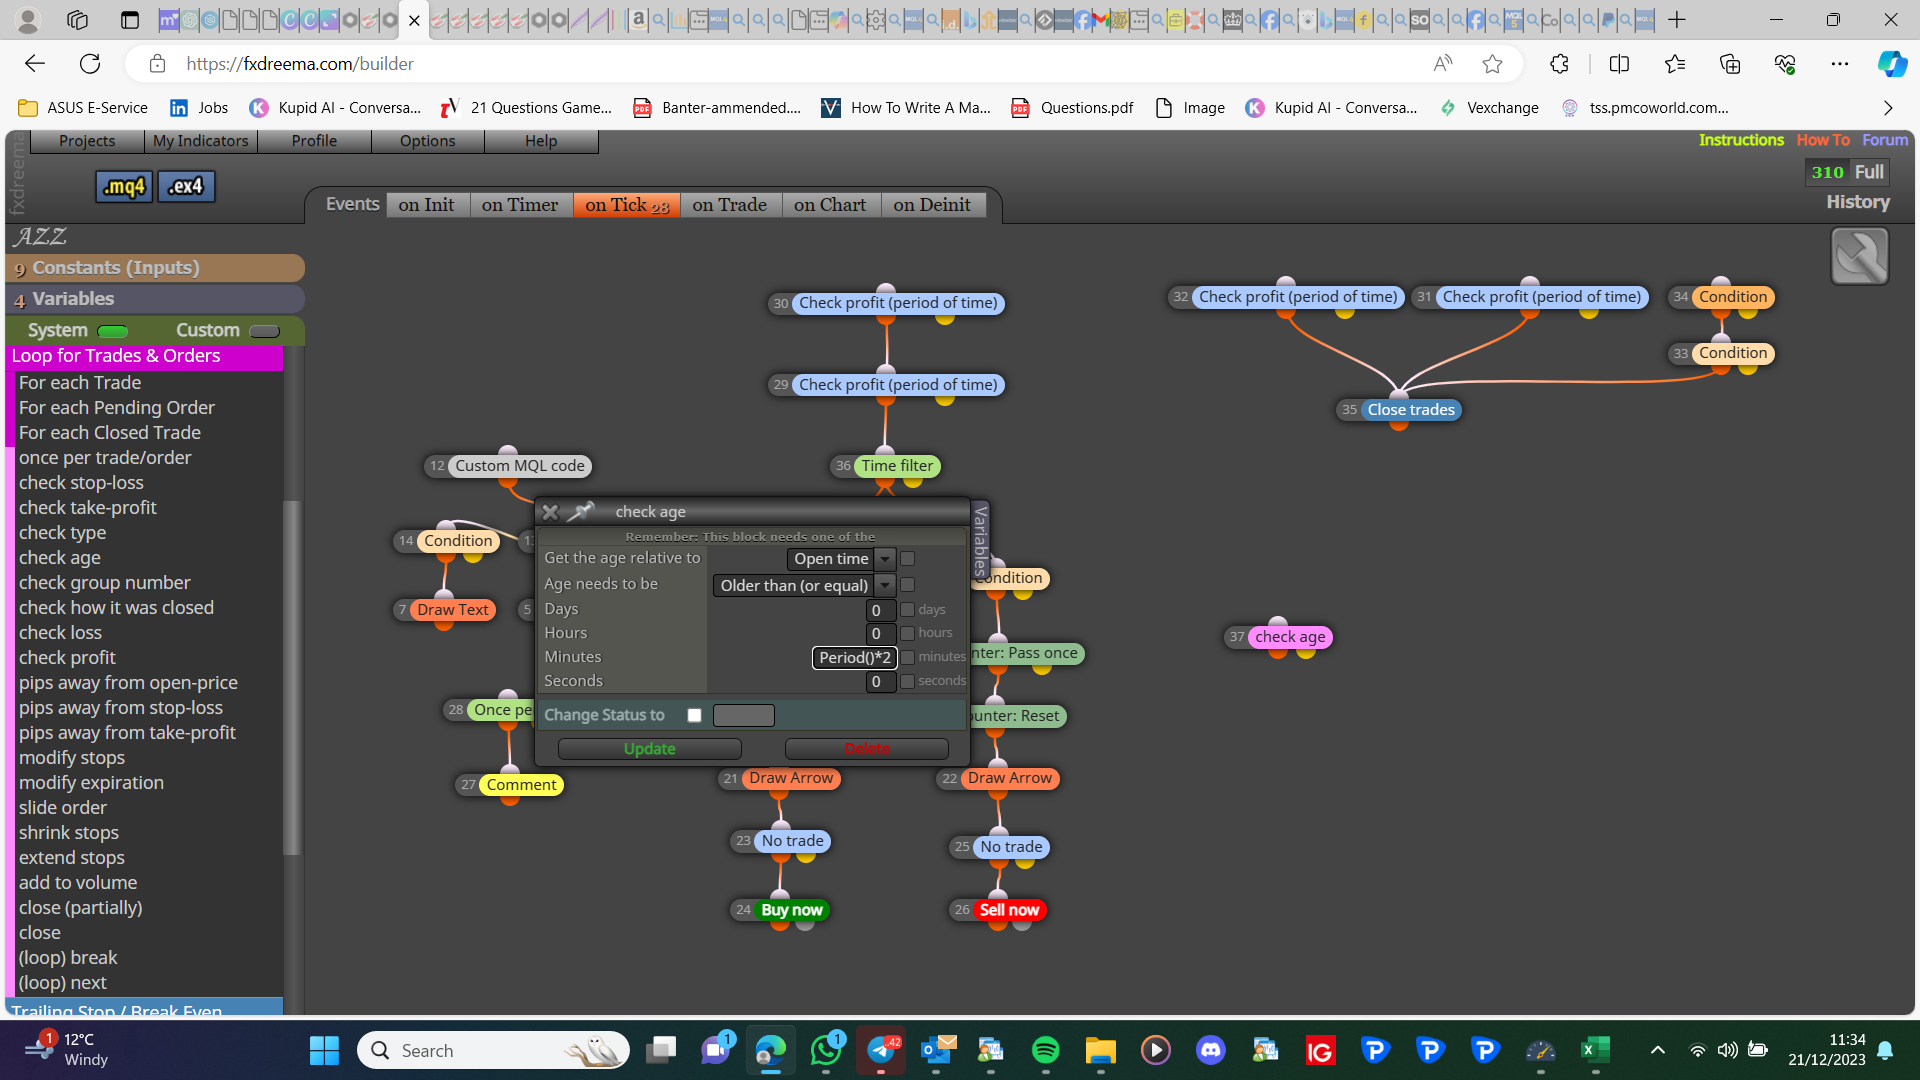Enable the Change Status to checkbox
Image resolution: width=1920 pixels, height=1080 pixels.
tap(694, 715)
